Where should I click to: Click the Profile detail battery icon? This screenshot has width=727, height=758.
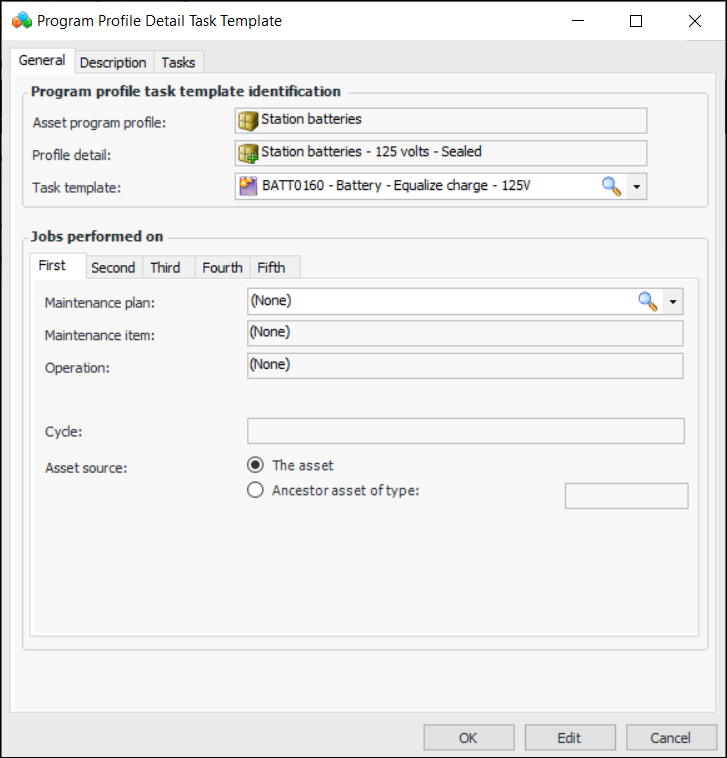(248, 153)
